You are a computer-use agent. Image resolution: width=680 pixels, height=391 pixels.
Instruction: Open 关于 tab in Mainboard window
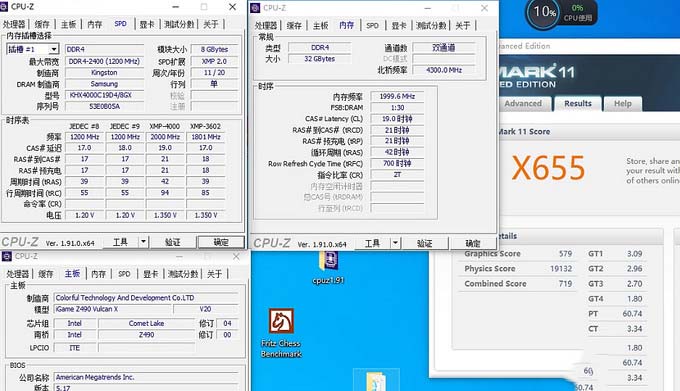pos(214,274)
